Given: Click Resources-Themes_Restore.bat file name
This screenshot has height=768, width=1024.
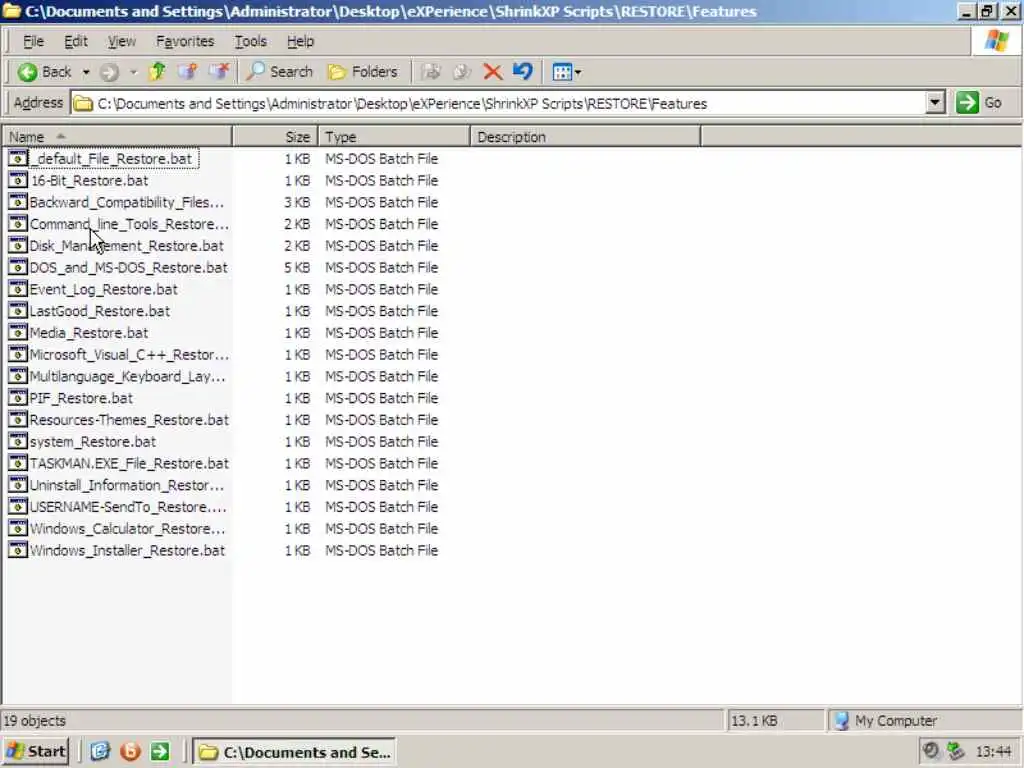Looking at the screenshot, I should (129, 420).
